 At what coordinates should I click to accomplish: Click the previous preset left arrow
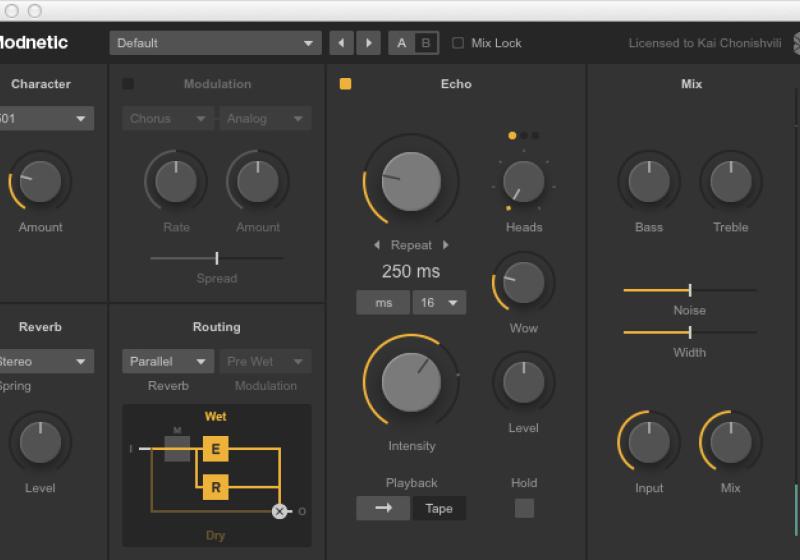pyautogui.click(x=342, y=43)
